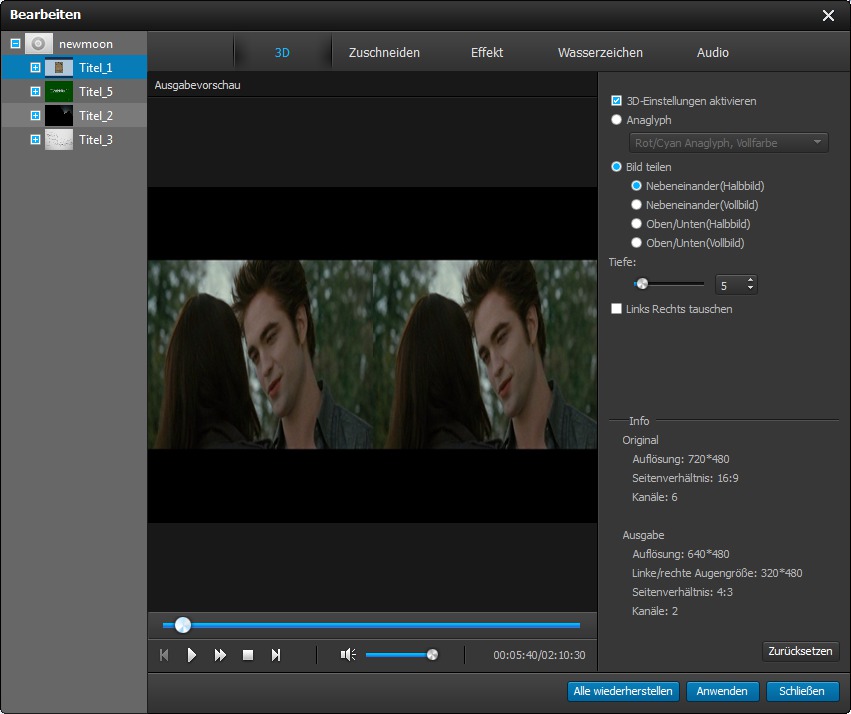The height and width of the screenshot is (714, 851).
Task: Click the text Kanäle: 2
Action: point(655,611)
